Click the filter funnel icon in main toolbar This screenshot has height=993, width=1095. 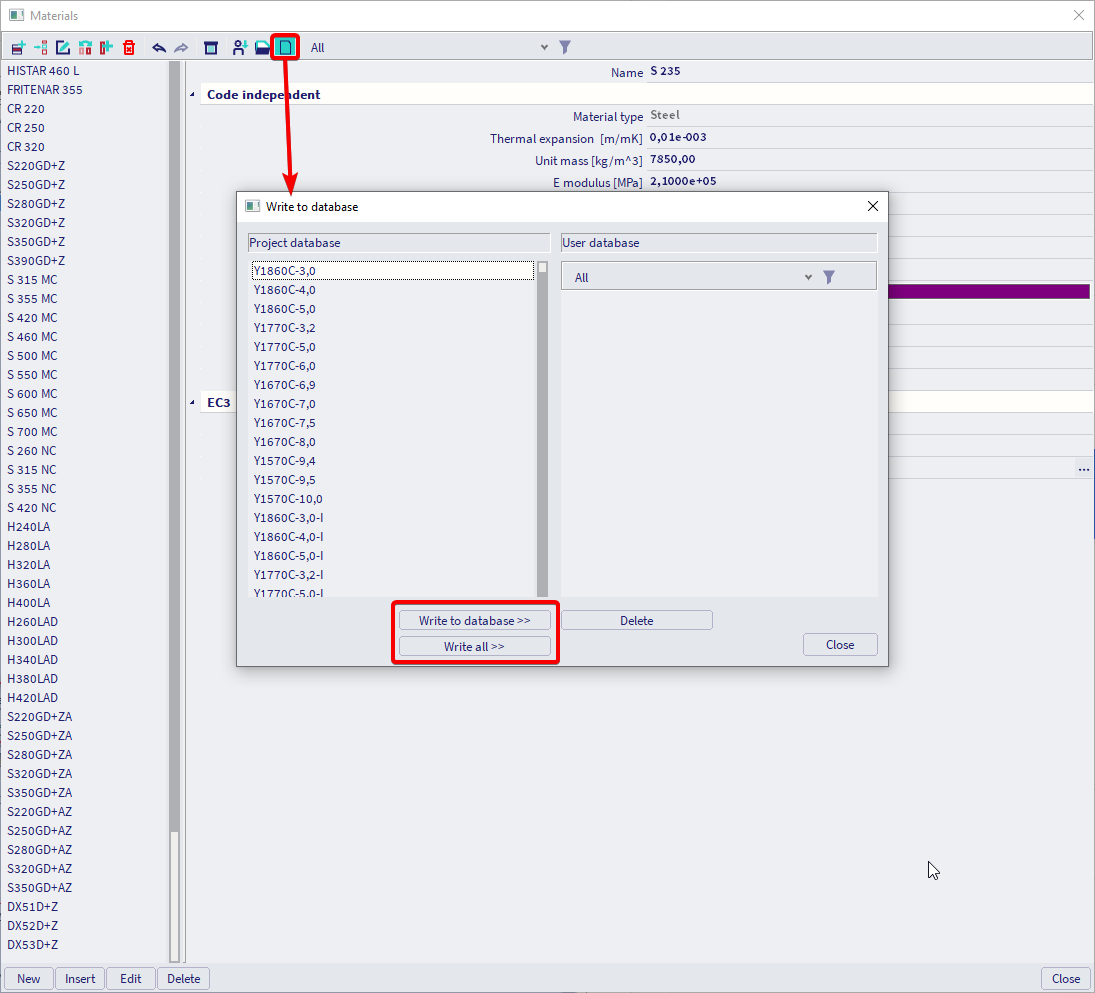coord(565,47)
